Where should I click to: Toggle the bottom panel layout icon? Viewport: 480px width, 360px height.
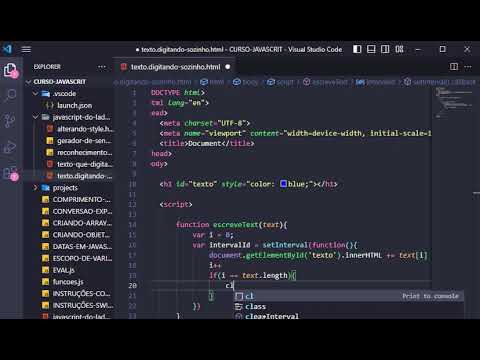pos(371,49)
